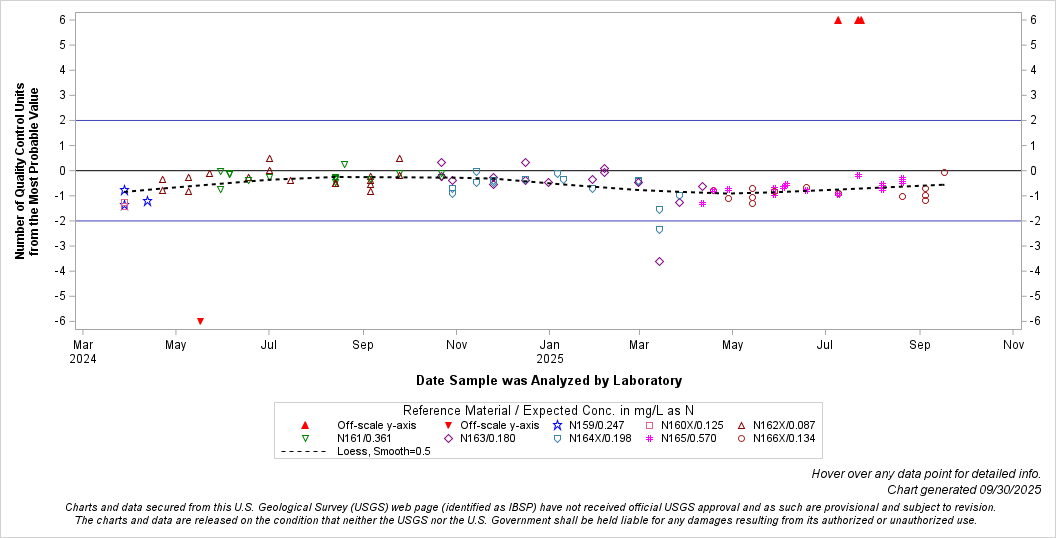Screen dimensions: 1056x538
Task: Click the red off-scale down-triangle near May 2024
Action: coord(200,321)
